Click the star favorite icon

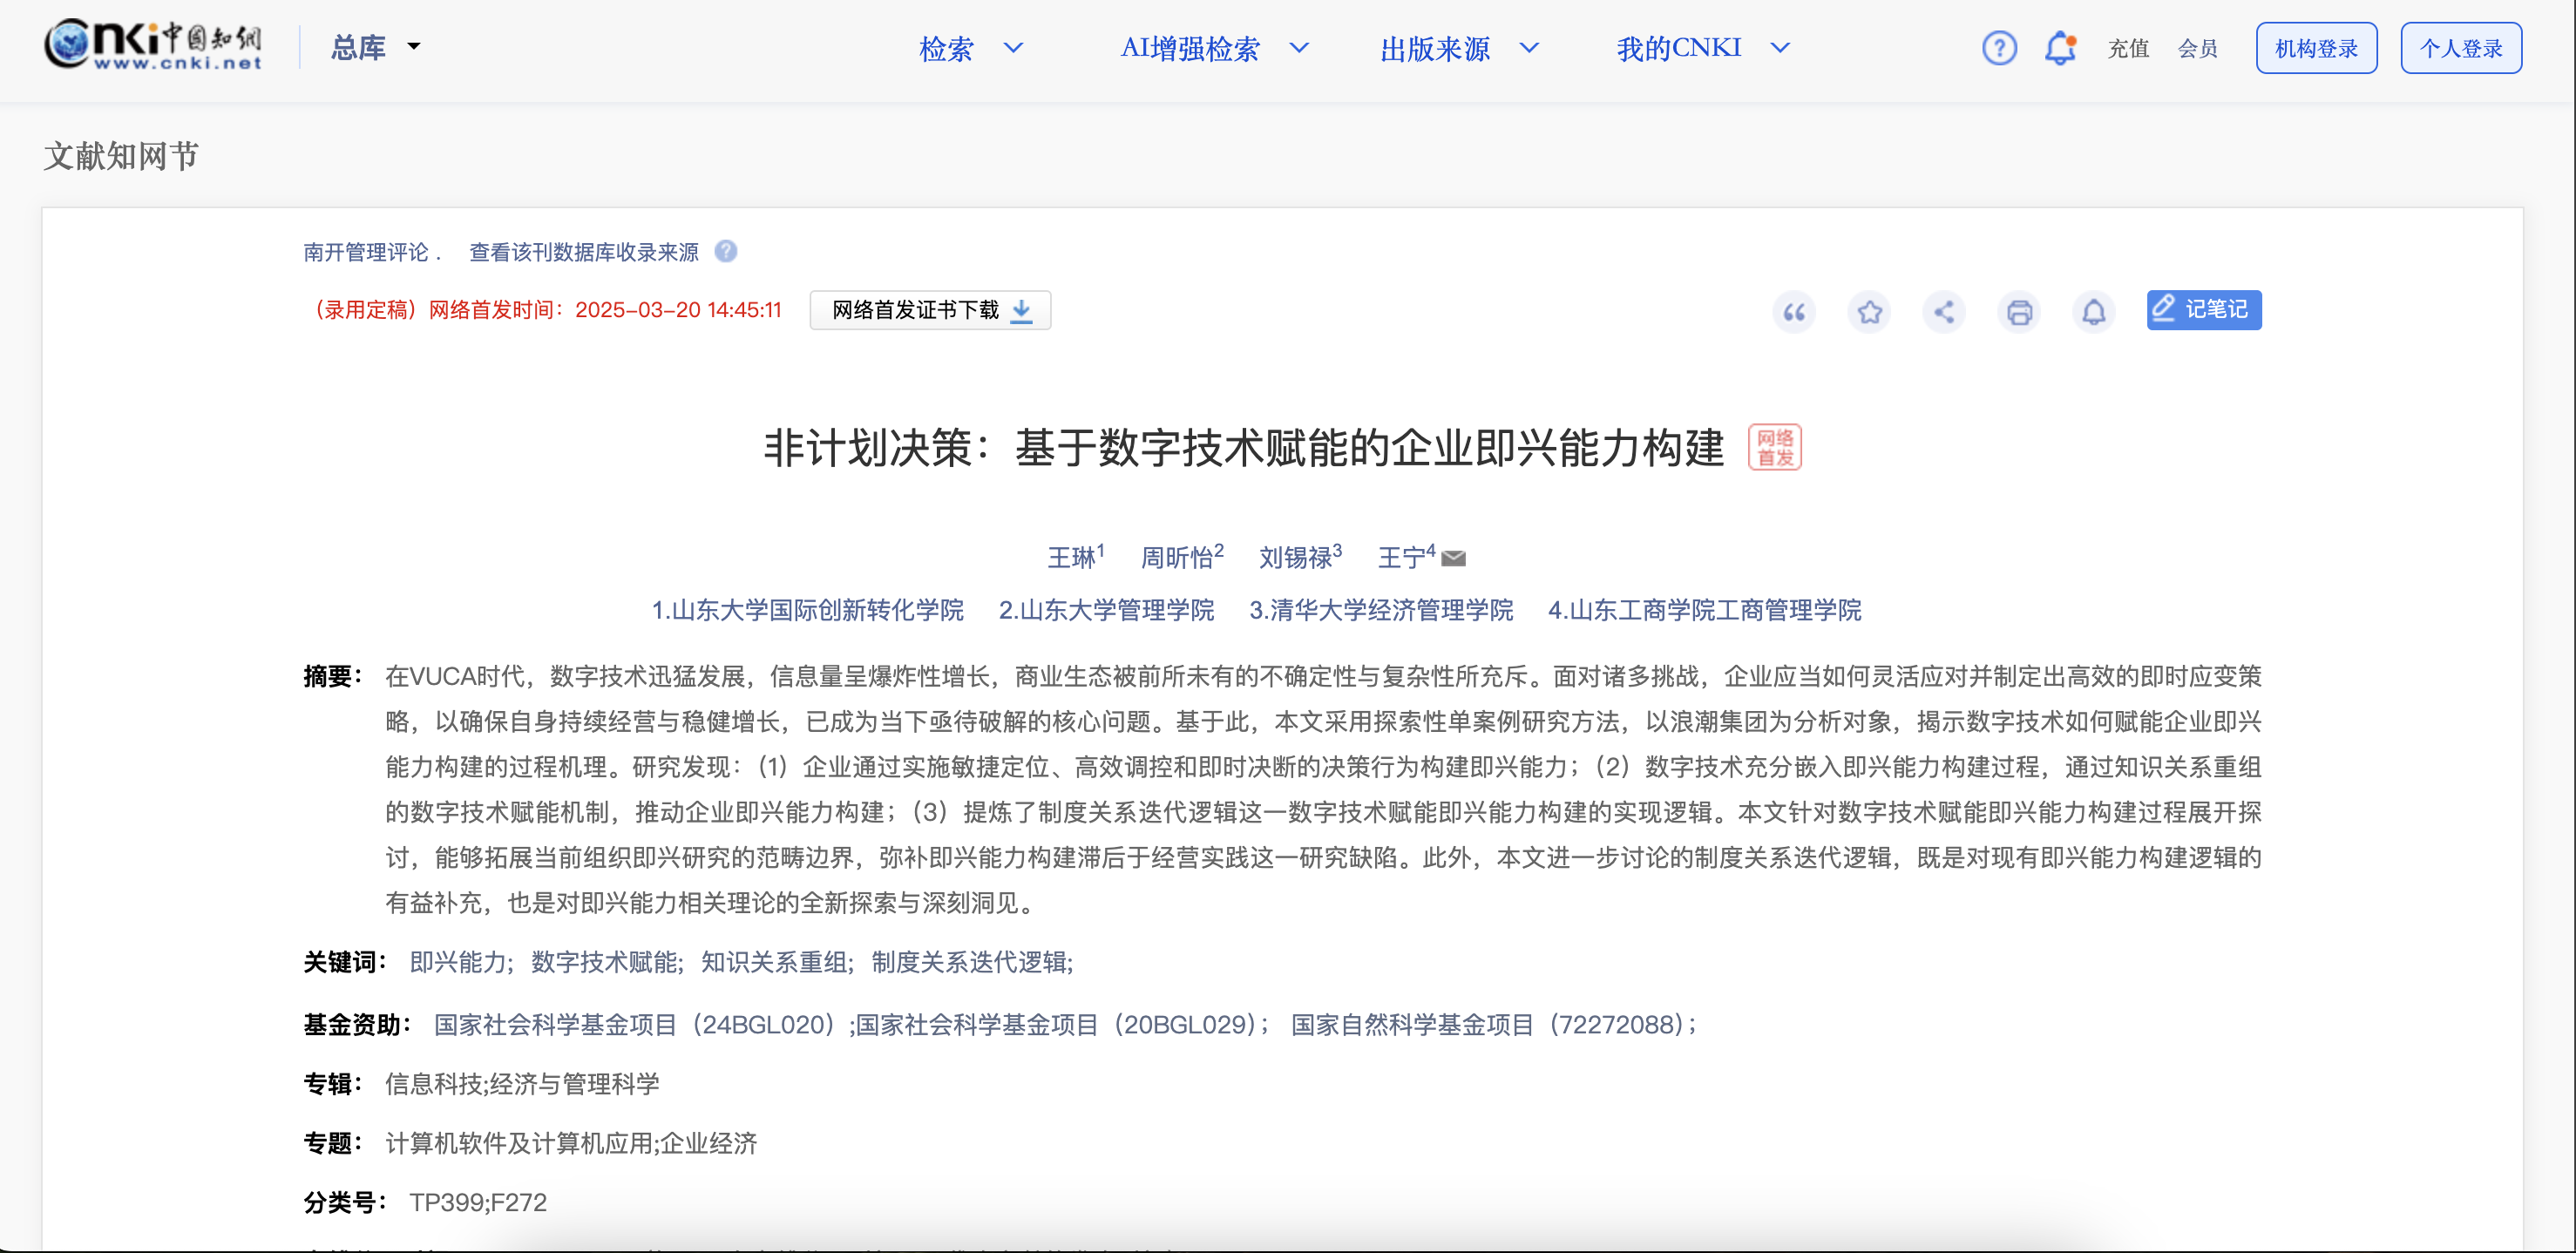[x=1869, y=312]
